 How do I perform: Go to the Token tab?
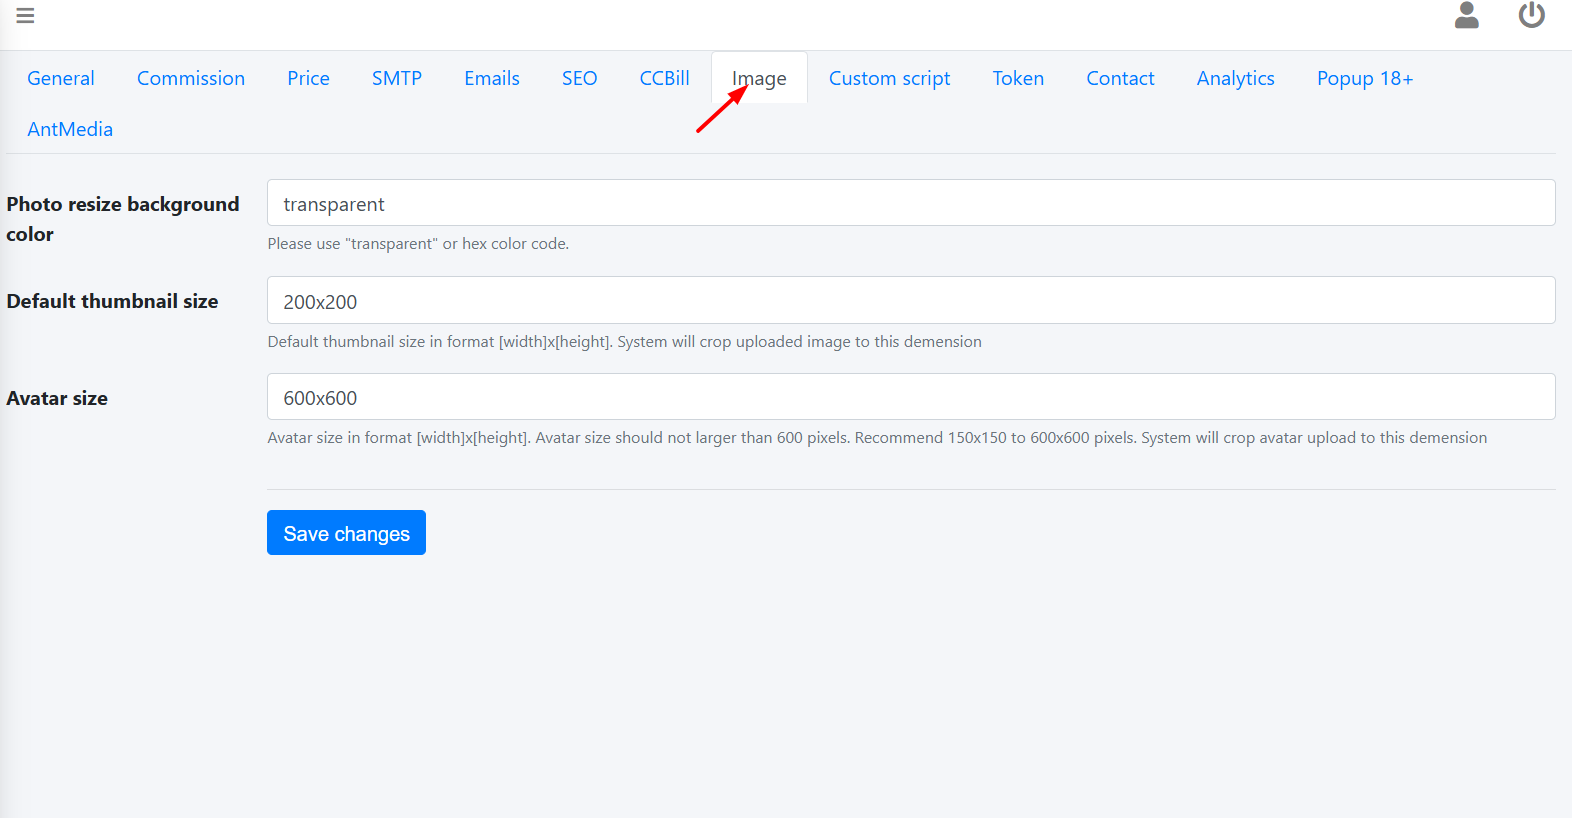click(x=1018, y=78)
